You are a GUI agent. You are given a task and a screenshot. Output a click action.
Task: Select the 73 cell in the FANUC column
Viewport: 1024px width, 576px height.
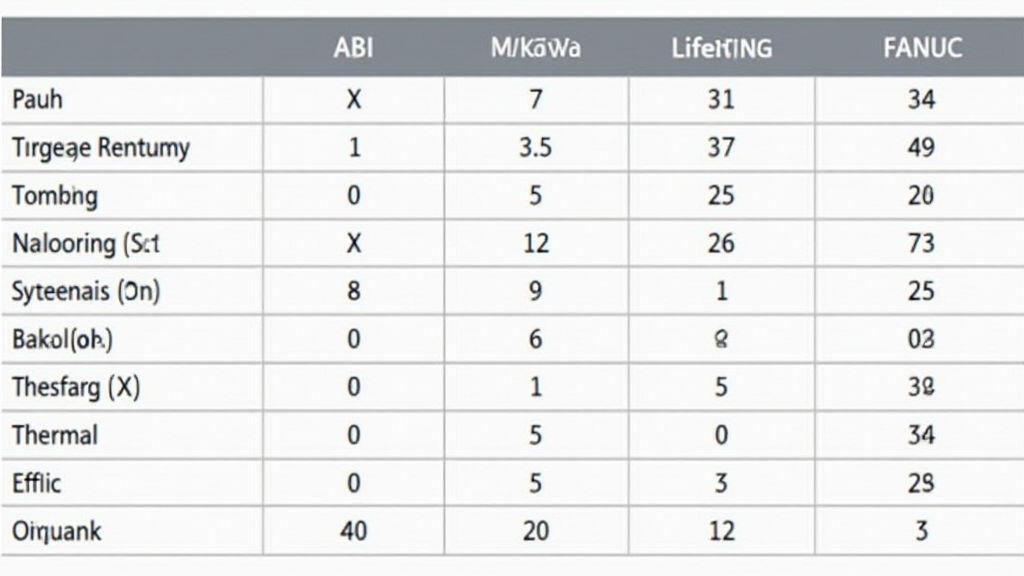point(921,243)
